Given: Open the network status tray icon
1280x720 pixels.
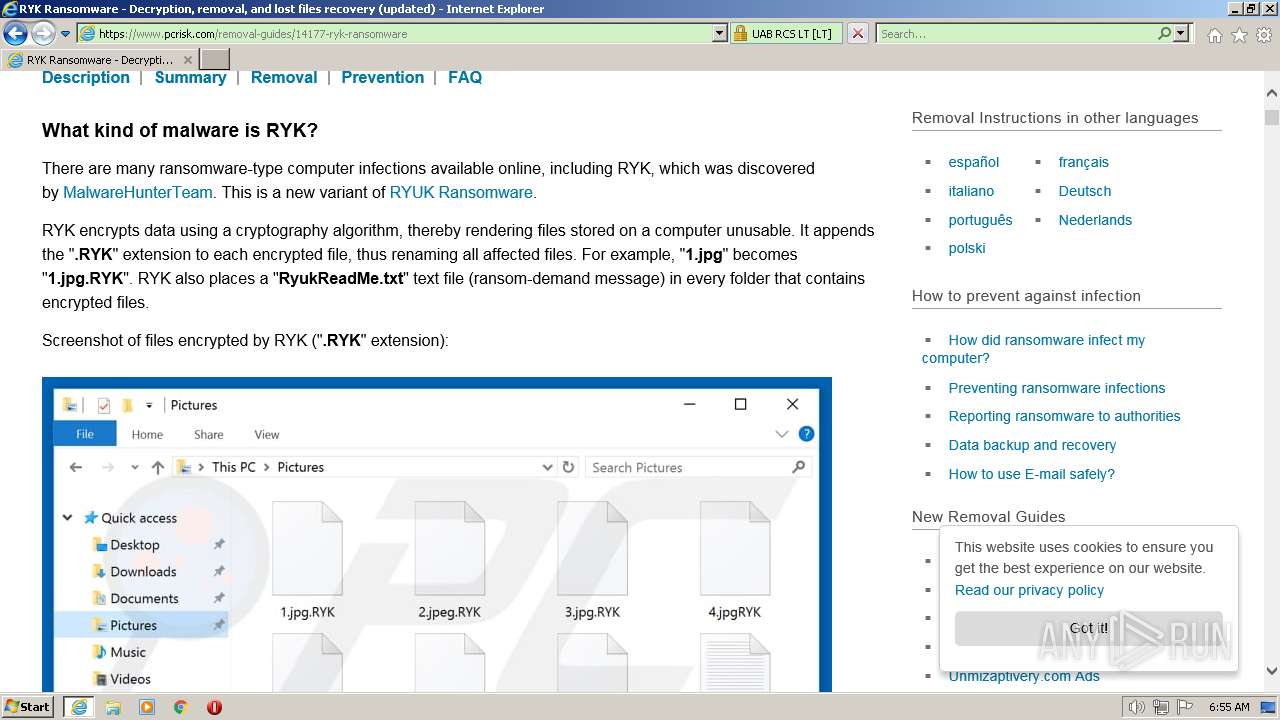Looking at the screenshot, I should pos(1161,707).
